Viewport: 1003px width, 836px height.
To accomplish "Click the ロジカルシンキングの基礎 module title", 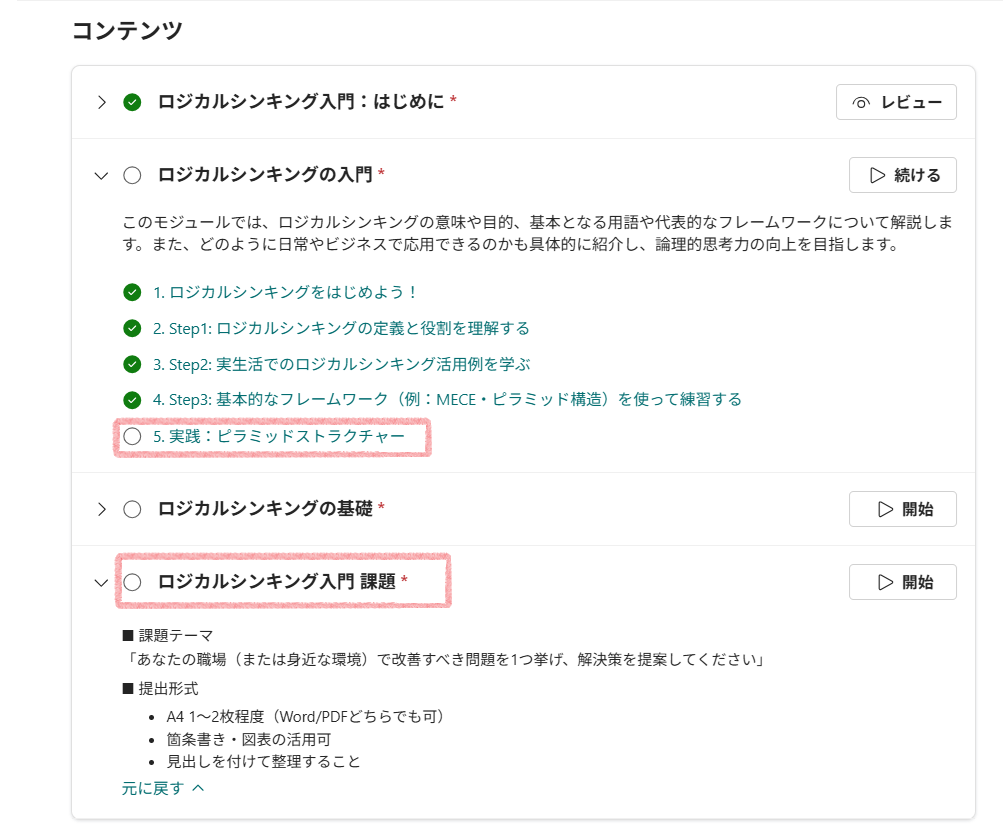I will pyautogui.click(x=265, y=509).
